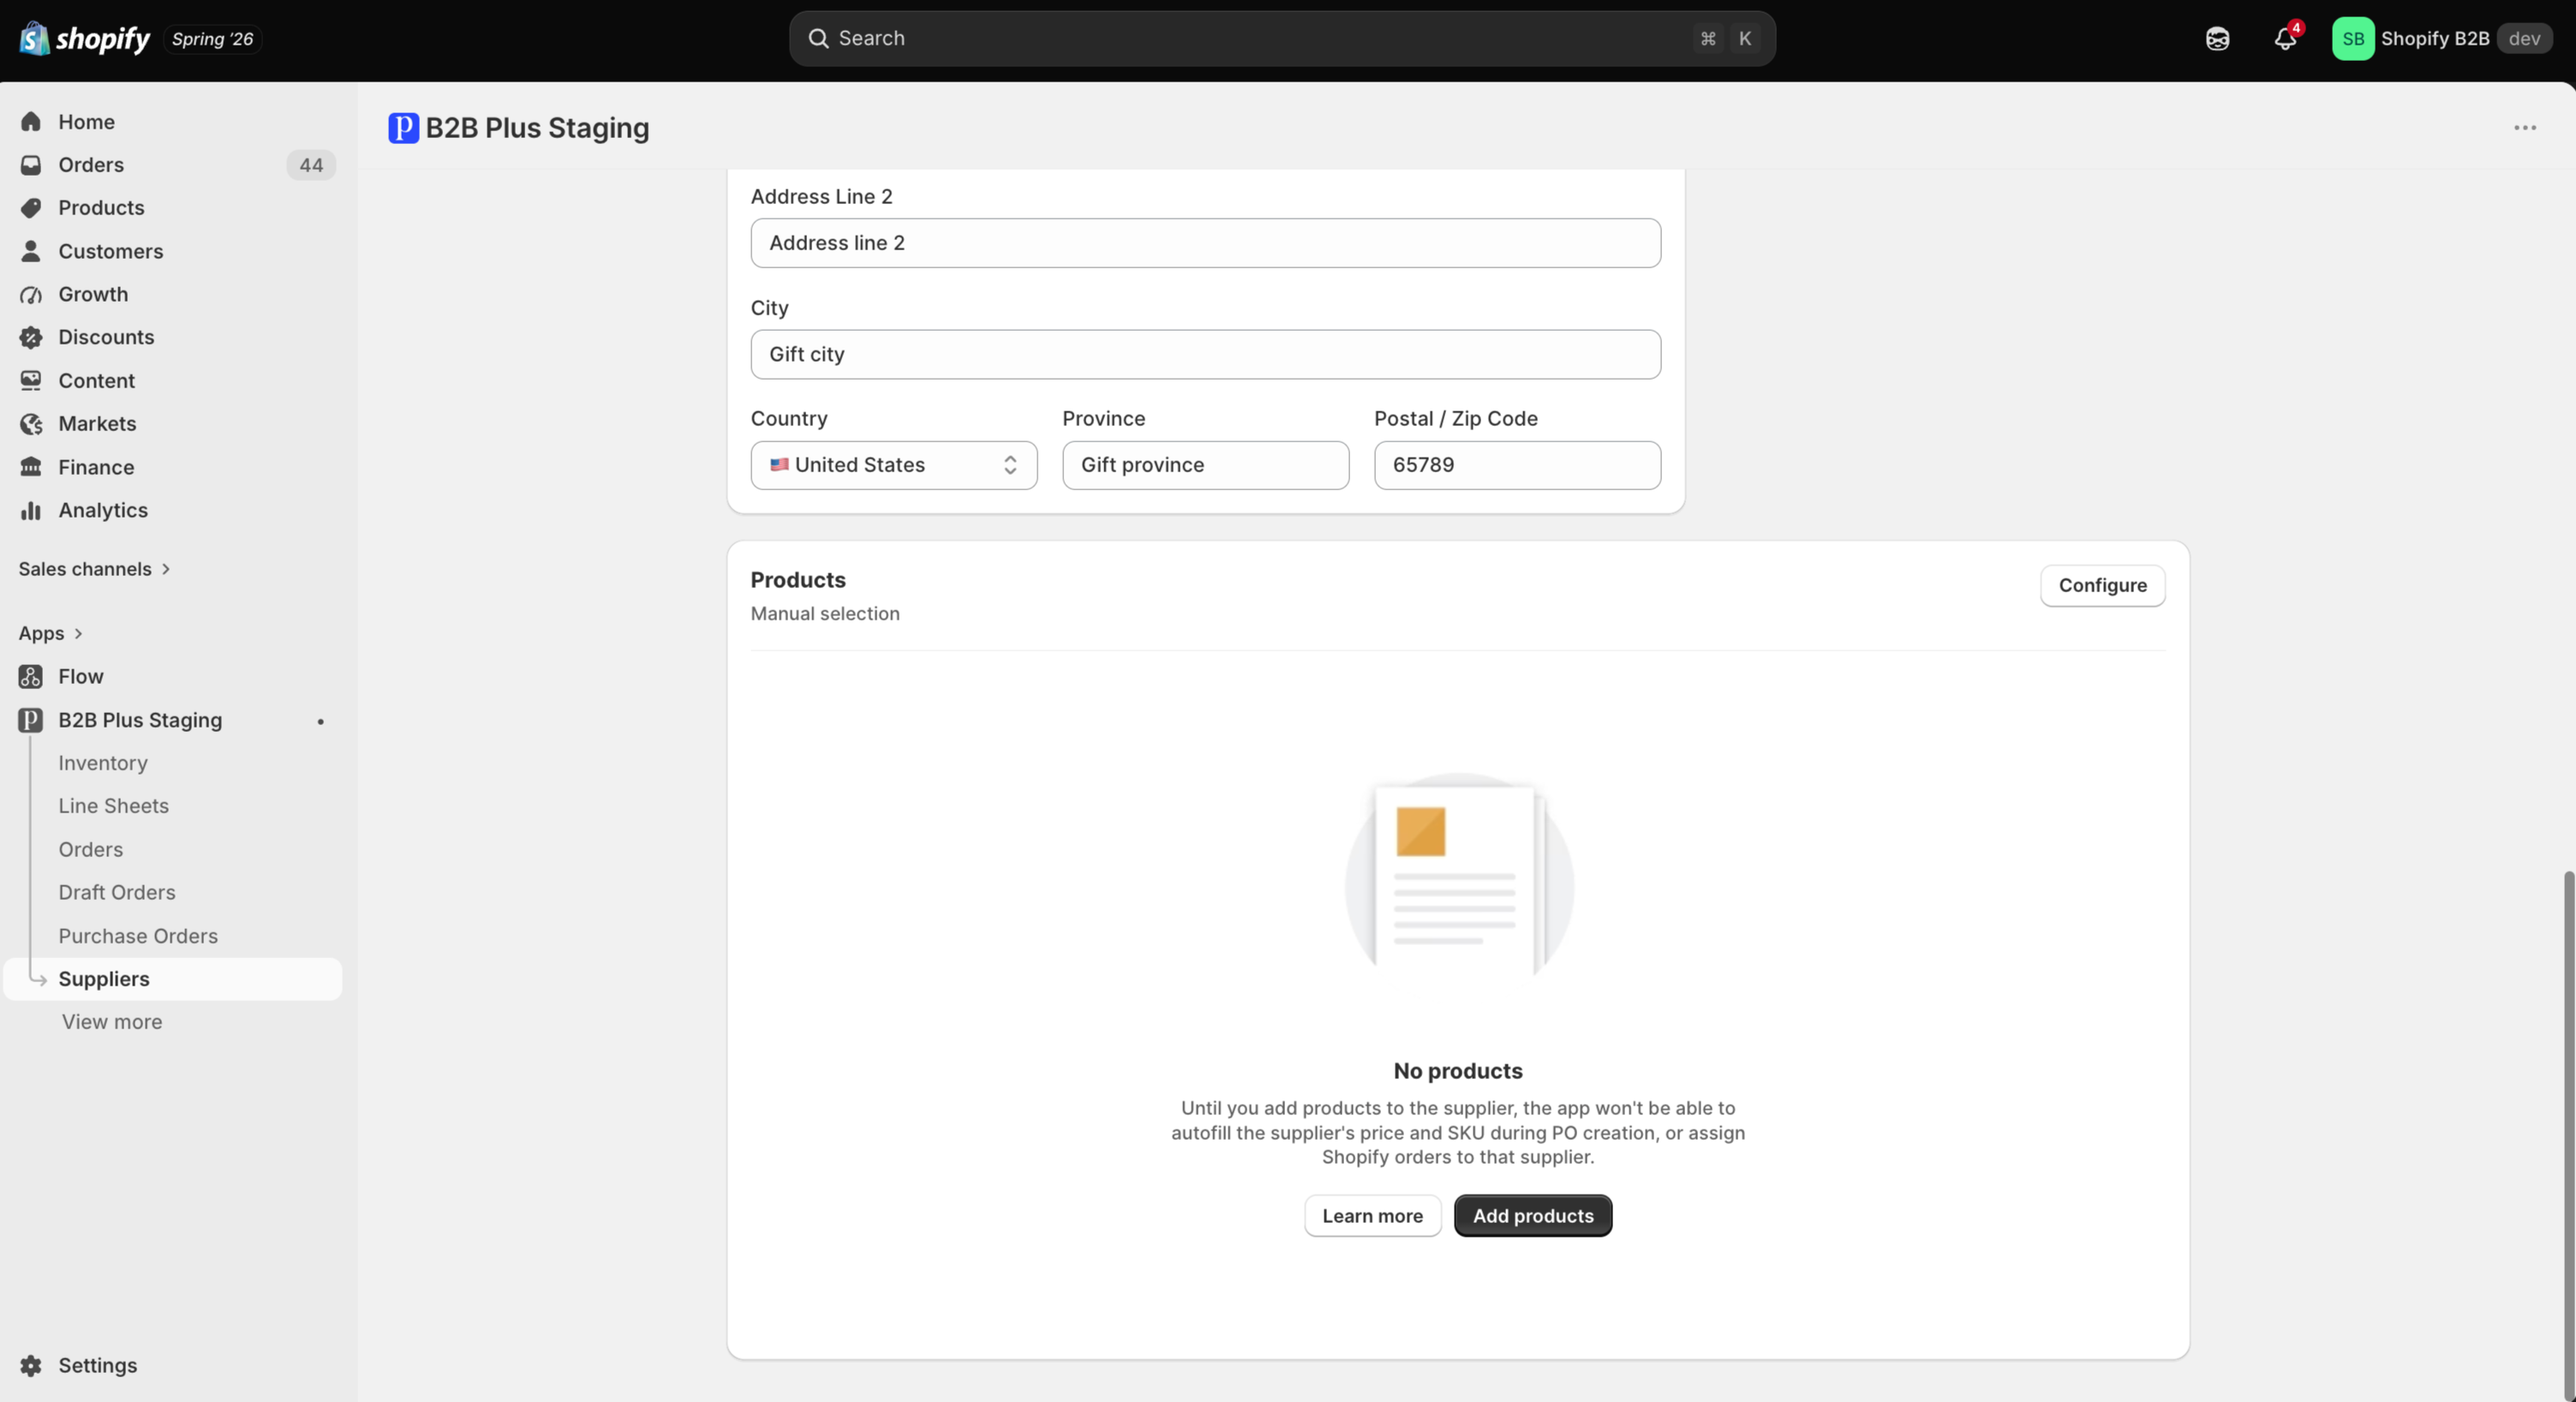
Task: Click the top Search bar
Action: [x=1282, y=39]
